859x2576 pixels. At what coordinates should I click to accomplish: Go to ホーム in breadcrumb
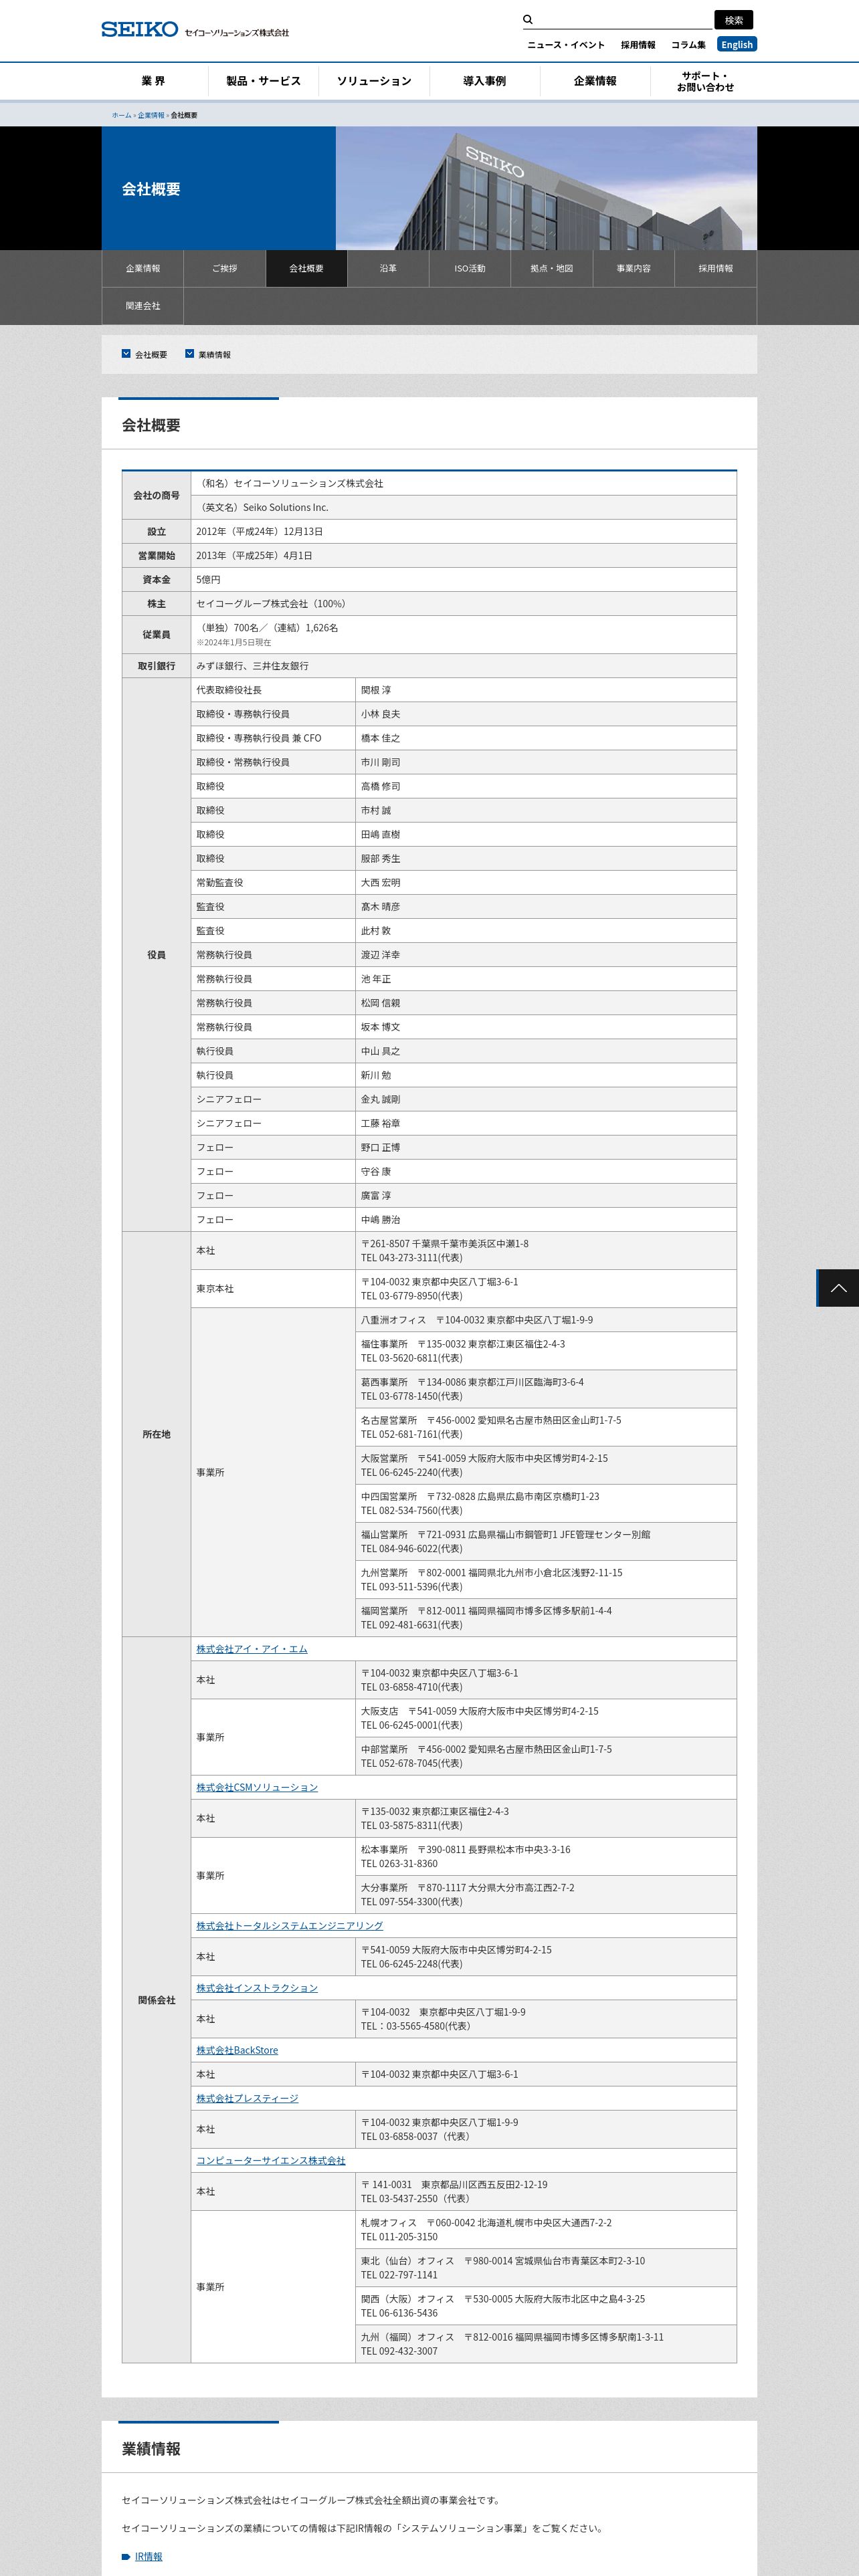click(x=121, y=115)
